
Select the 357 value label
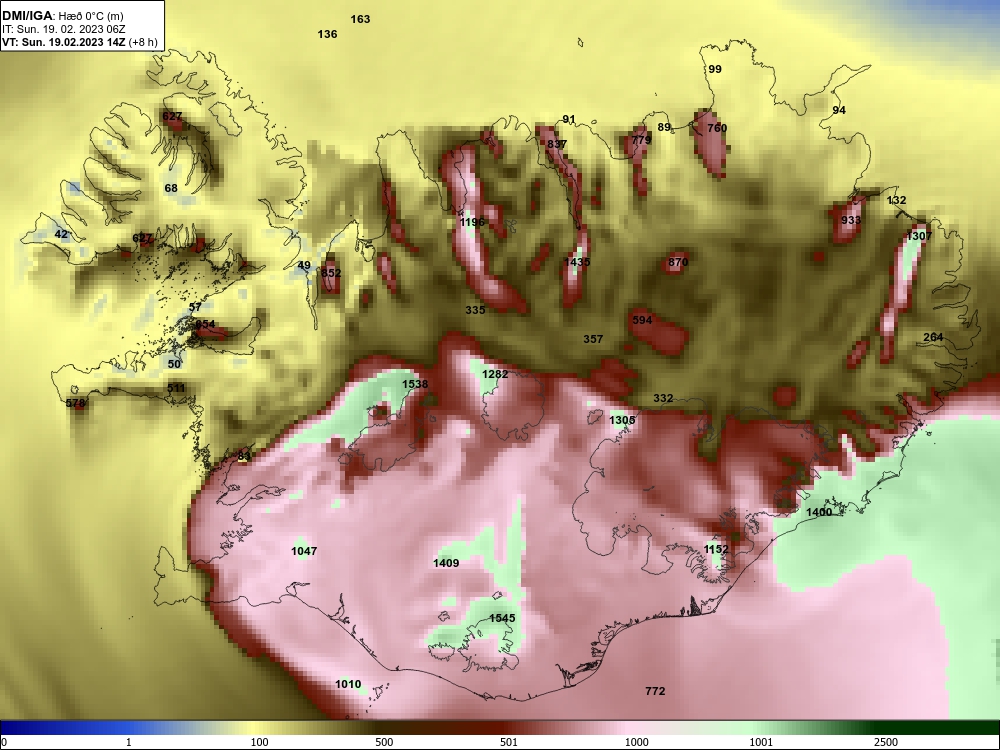click(x=593, y=339)
